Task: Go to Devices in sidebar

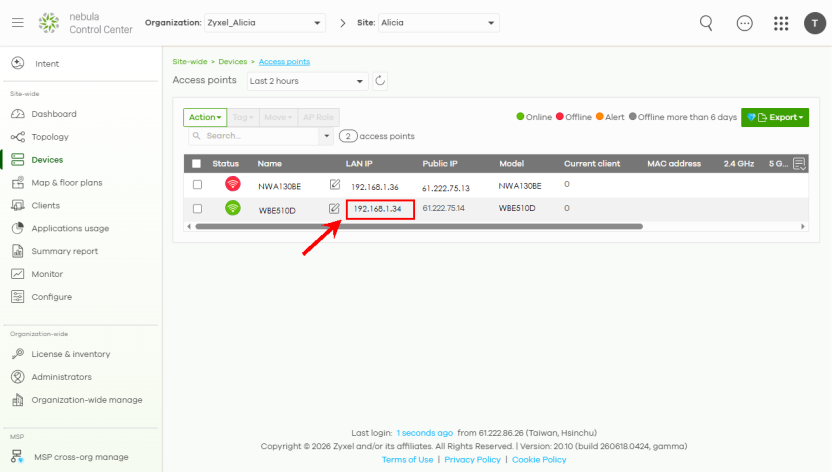Action: (47, 160)
